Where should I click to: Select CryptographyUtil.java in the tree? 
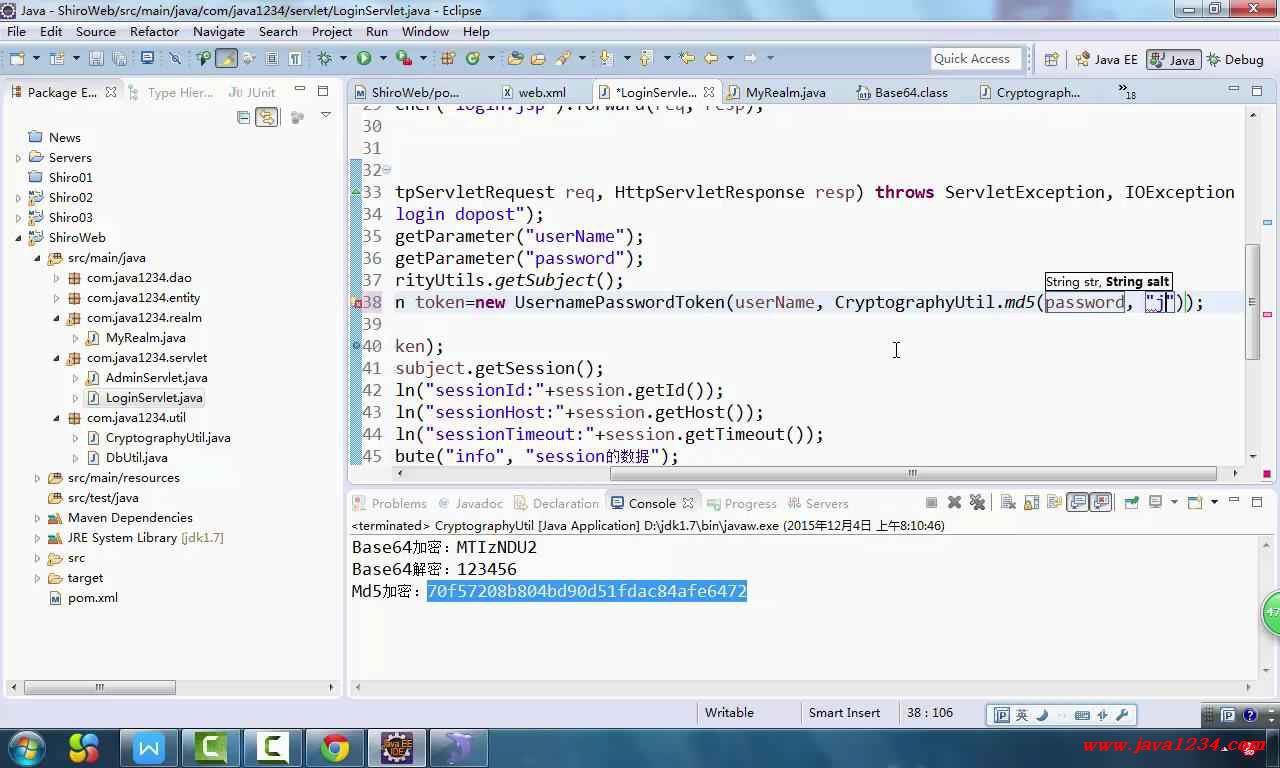(x=168, y=438)
